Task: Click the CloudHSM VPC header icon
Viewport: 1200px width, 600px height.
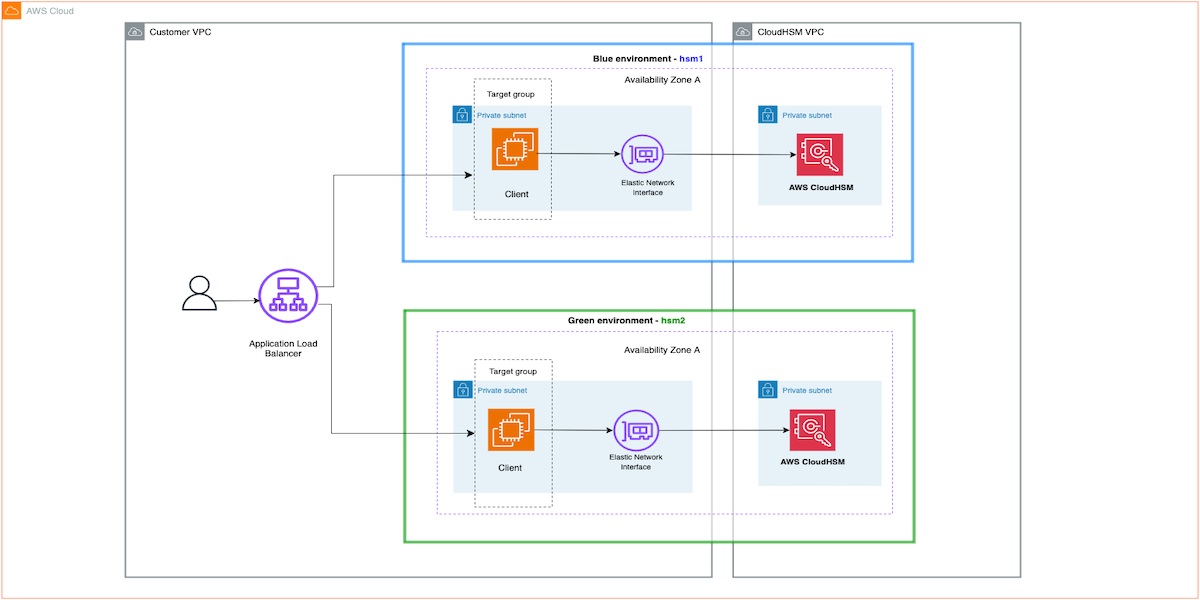Action: click(742, 31)
